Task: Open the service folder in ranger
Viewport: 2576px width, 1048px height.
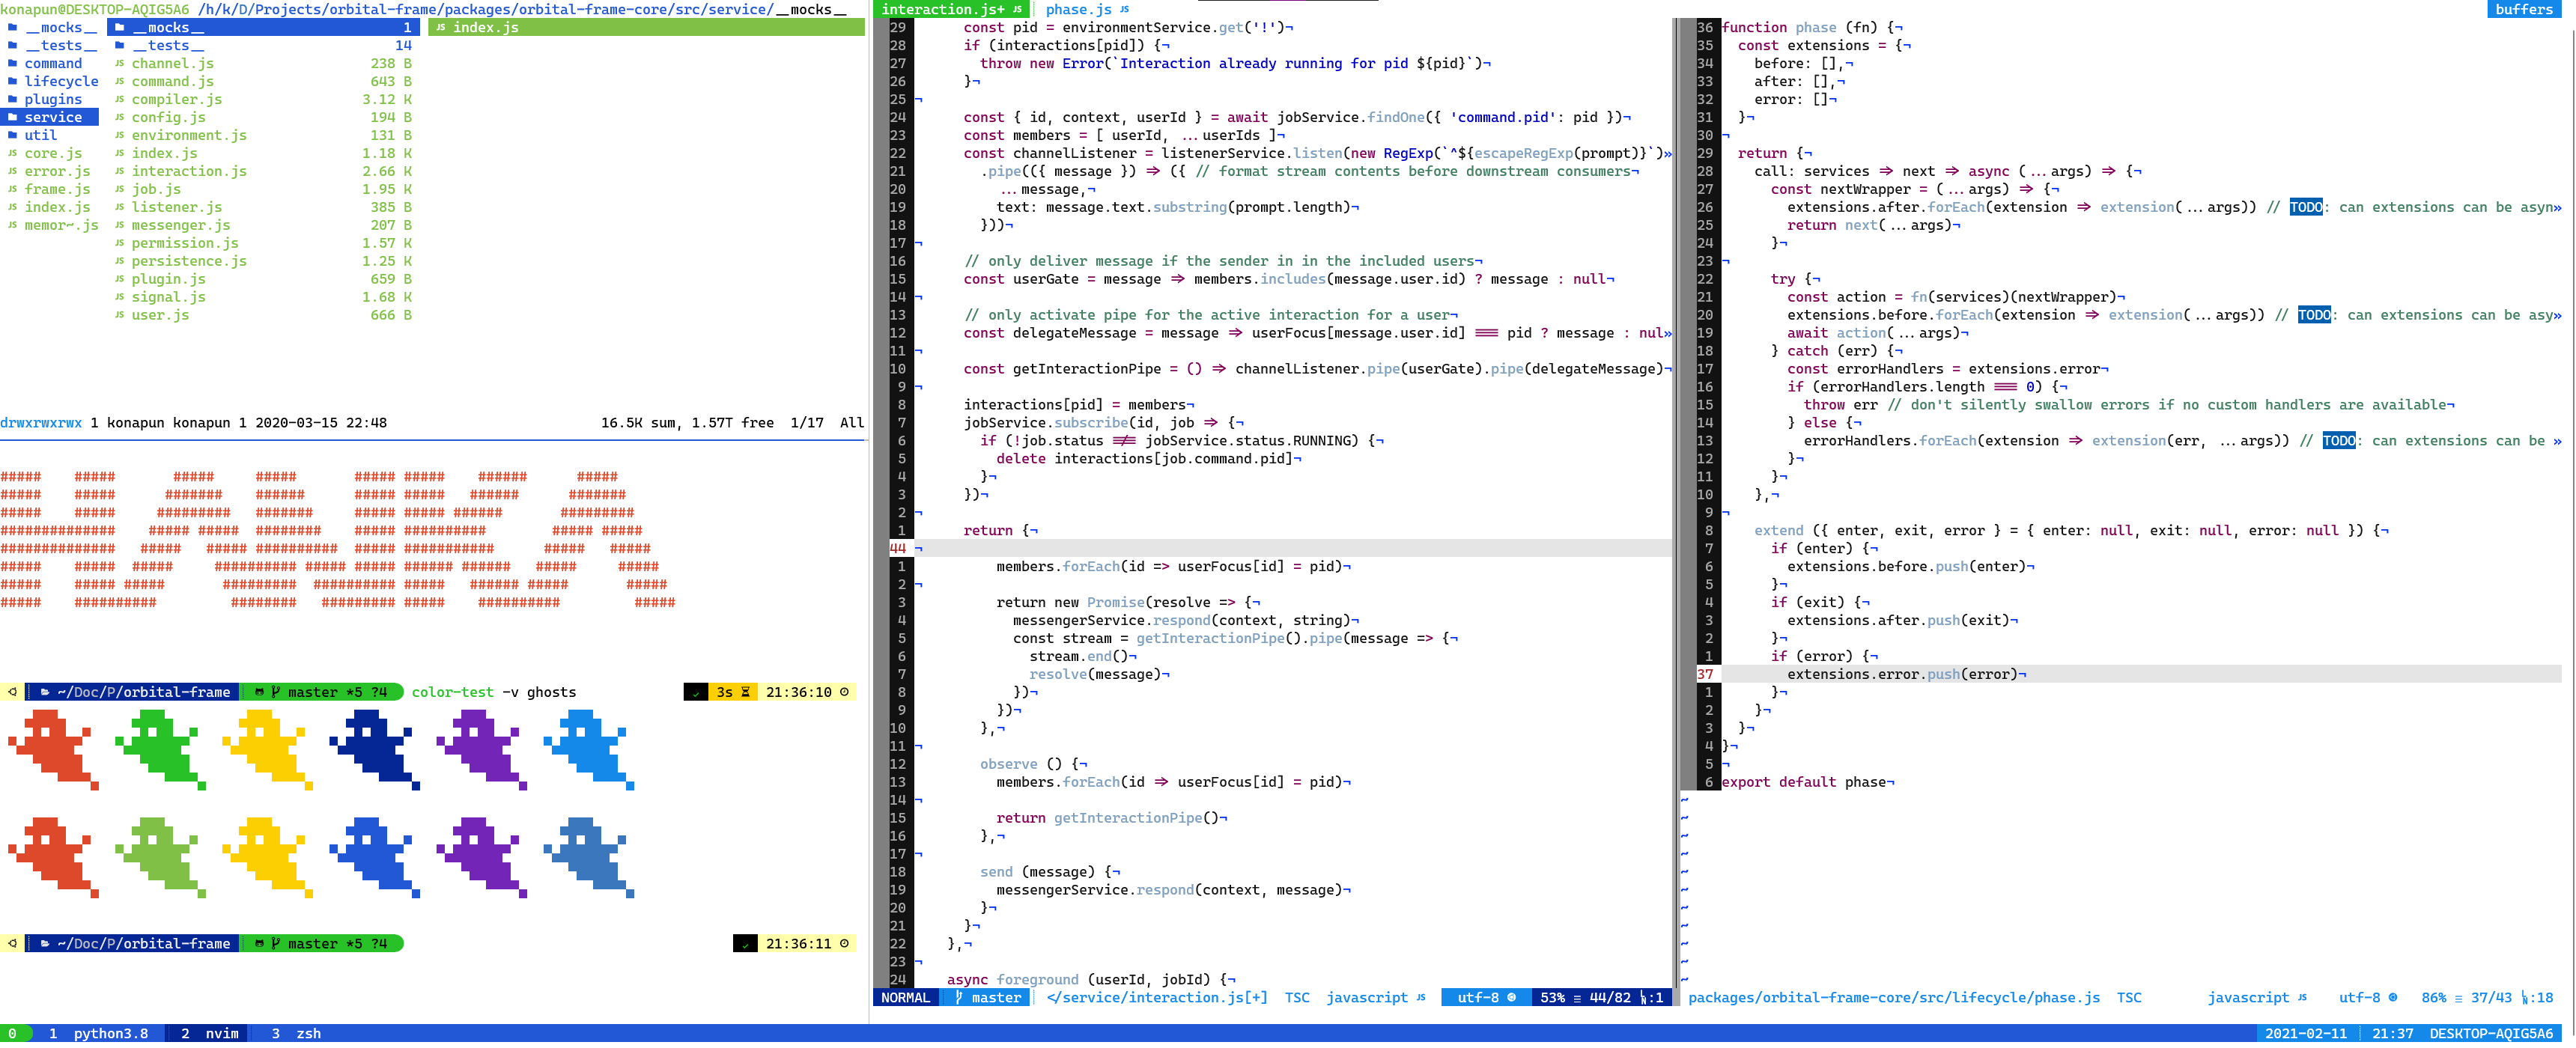Action: 54,117
